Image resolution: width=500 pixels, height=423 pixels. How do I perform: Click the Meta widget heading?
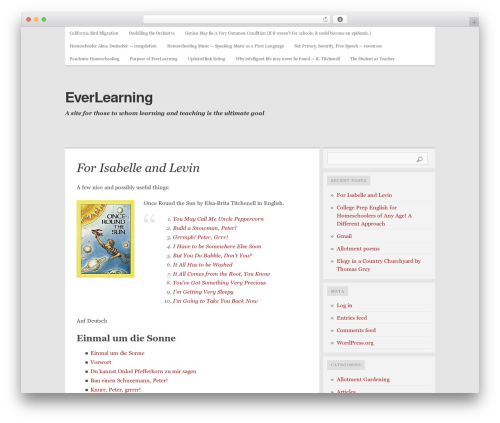[x=337, y=291]
